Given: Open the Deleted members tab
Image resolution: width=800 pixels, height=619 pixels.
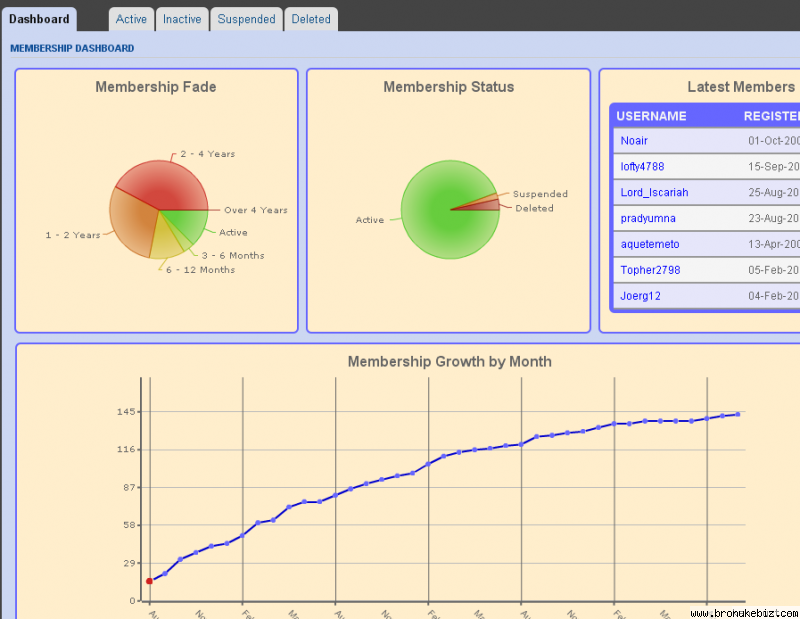Looking at the screenshot, I should click(x=311, y=19).
